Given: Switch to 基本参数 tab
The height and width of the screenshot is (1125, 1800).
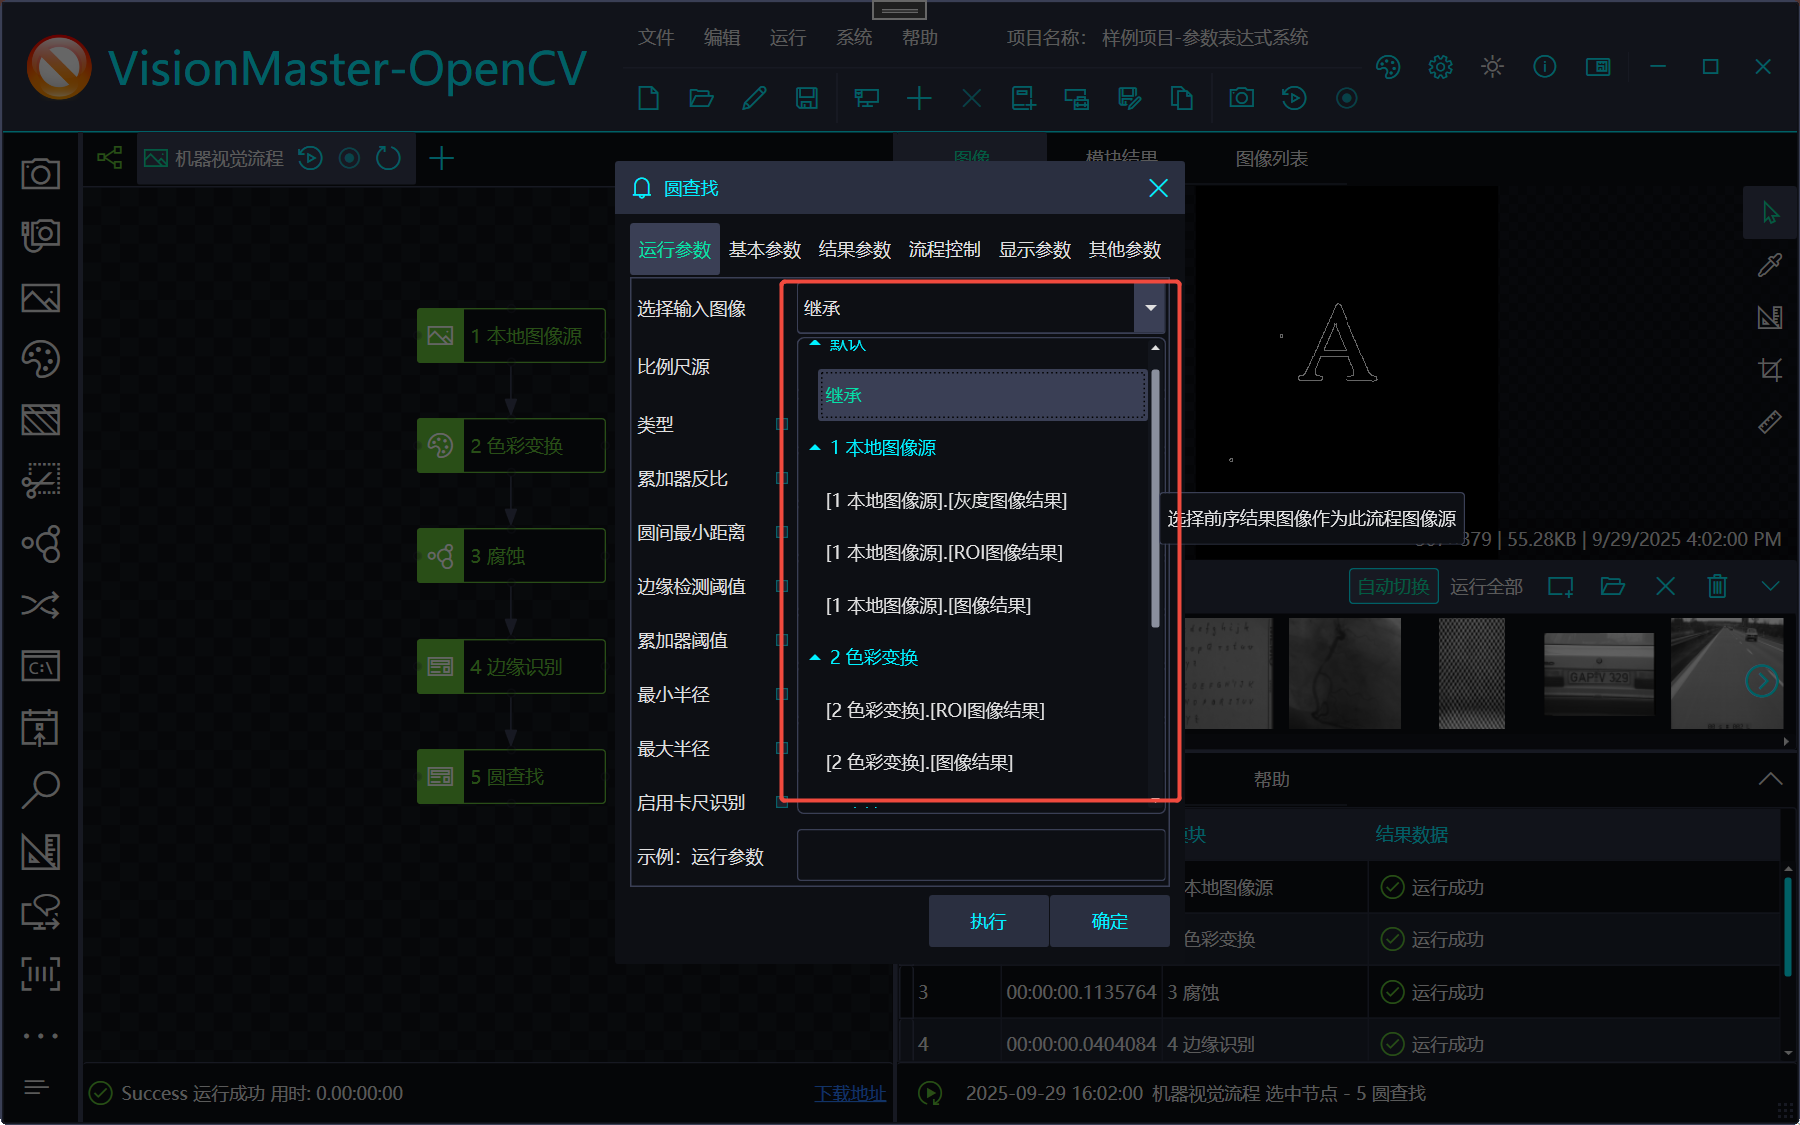Looking at the screenshot, I should point(765,249).
